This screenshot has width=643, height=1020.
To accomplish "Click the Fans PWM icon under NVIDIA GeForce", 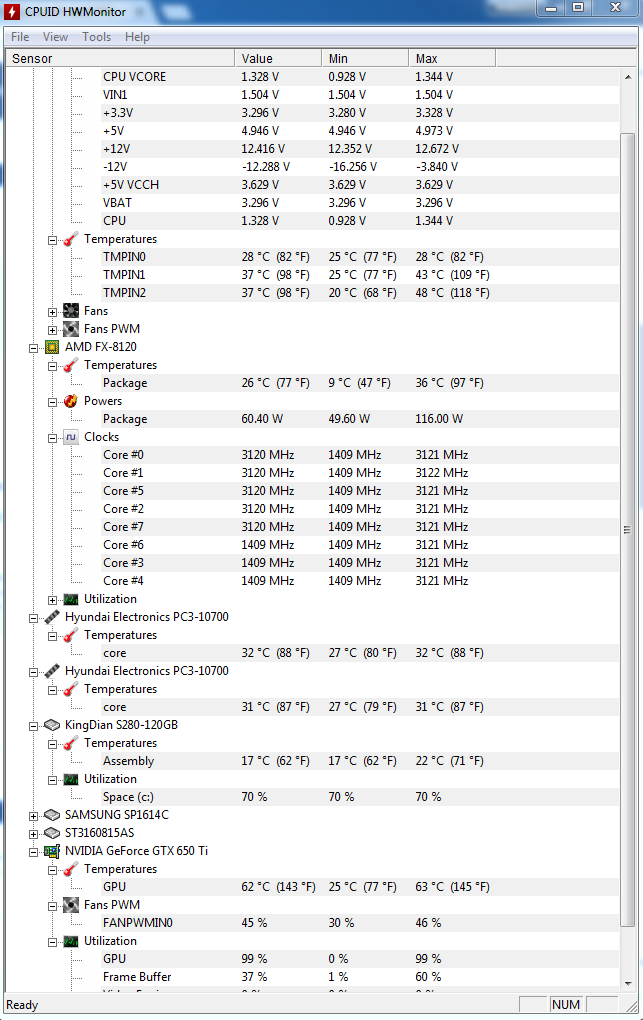I will click(71, 906).
